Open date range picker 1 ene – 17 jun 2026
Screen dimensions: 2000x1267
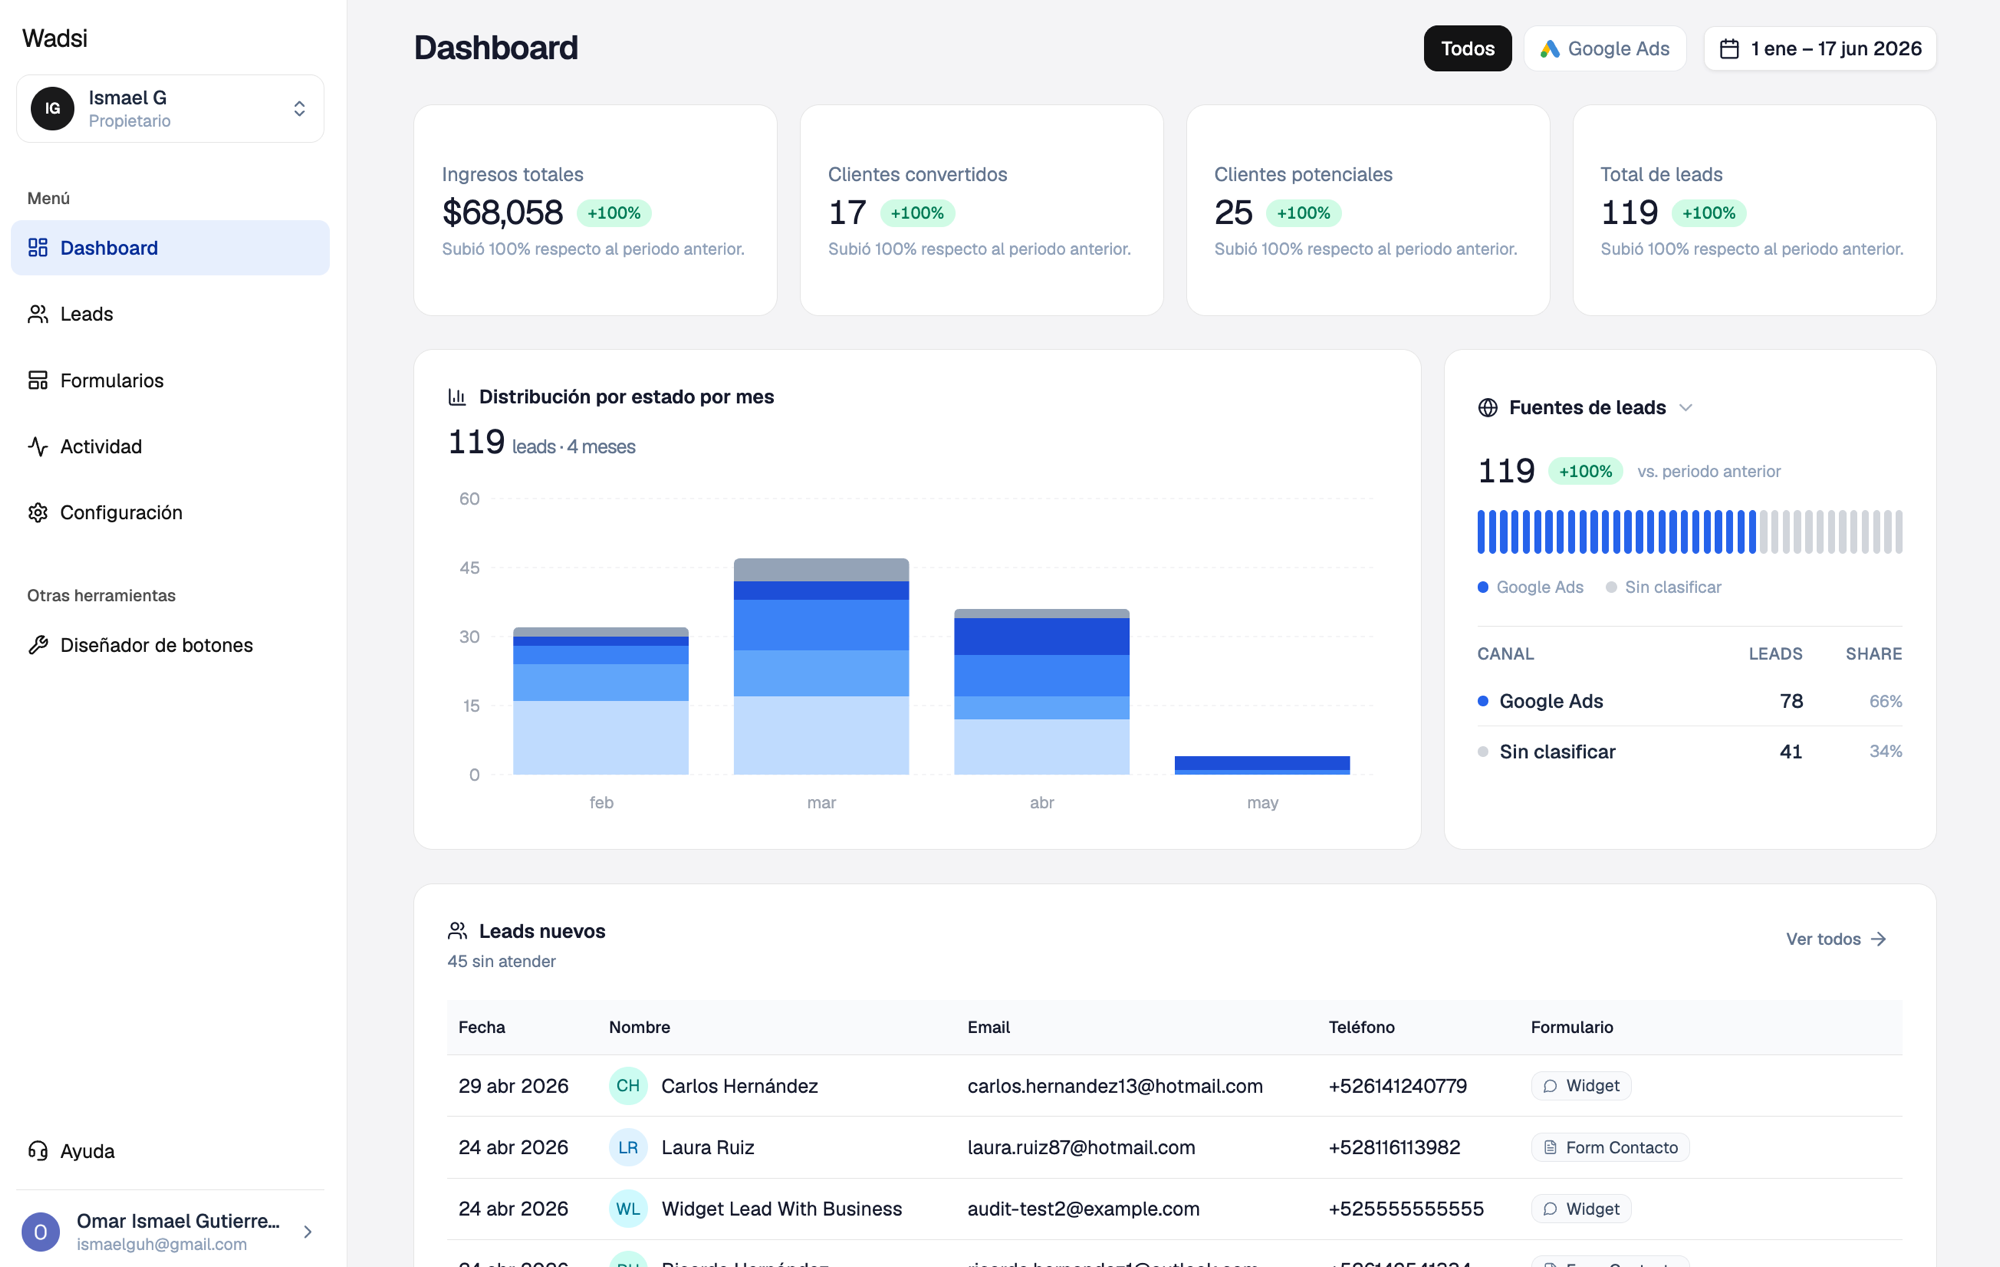(x=1820, y=49)
